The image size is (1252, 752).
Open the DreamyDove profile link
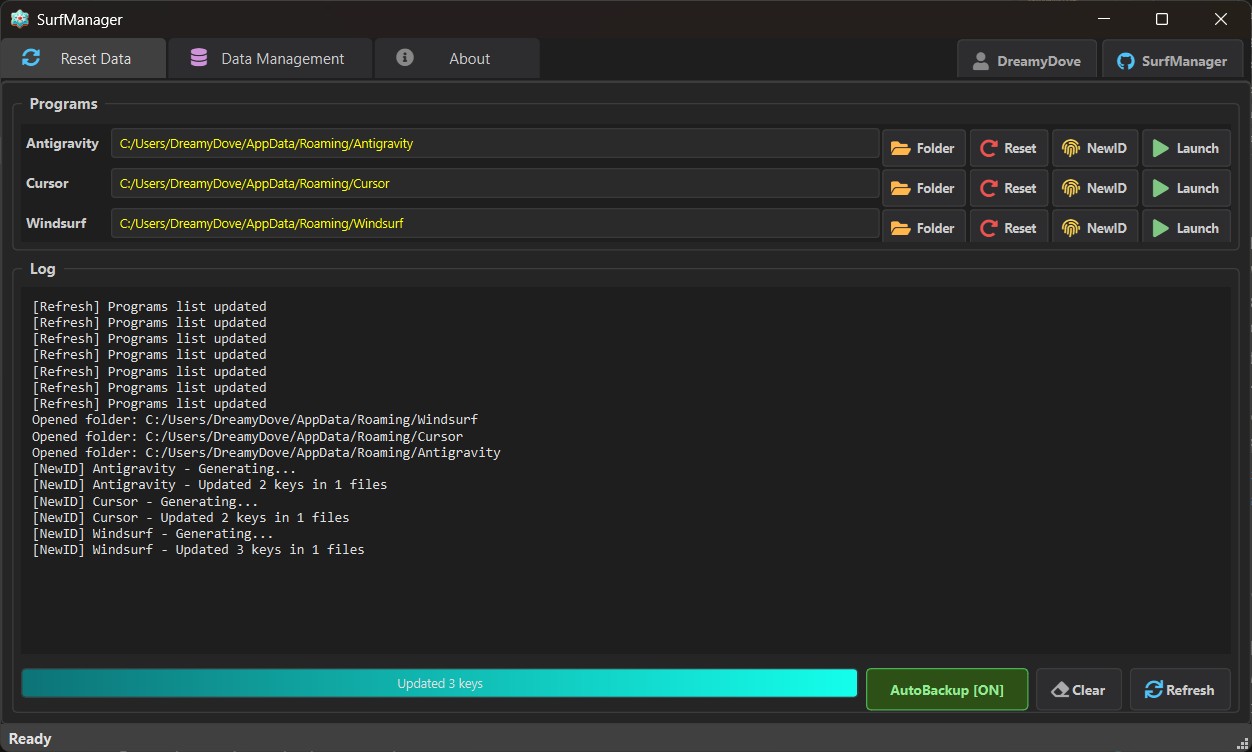1027,60
